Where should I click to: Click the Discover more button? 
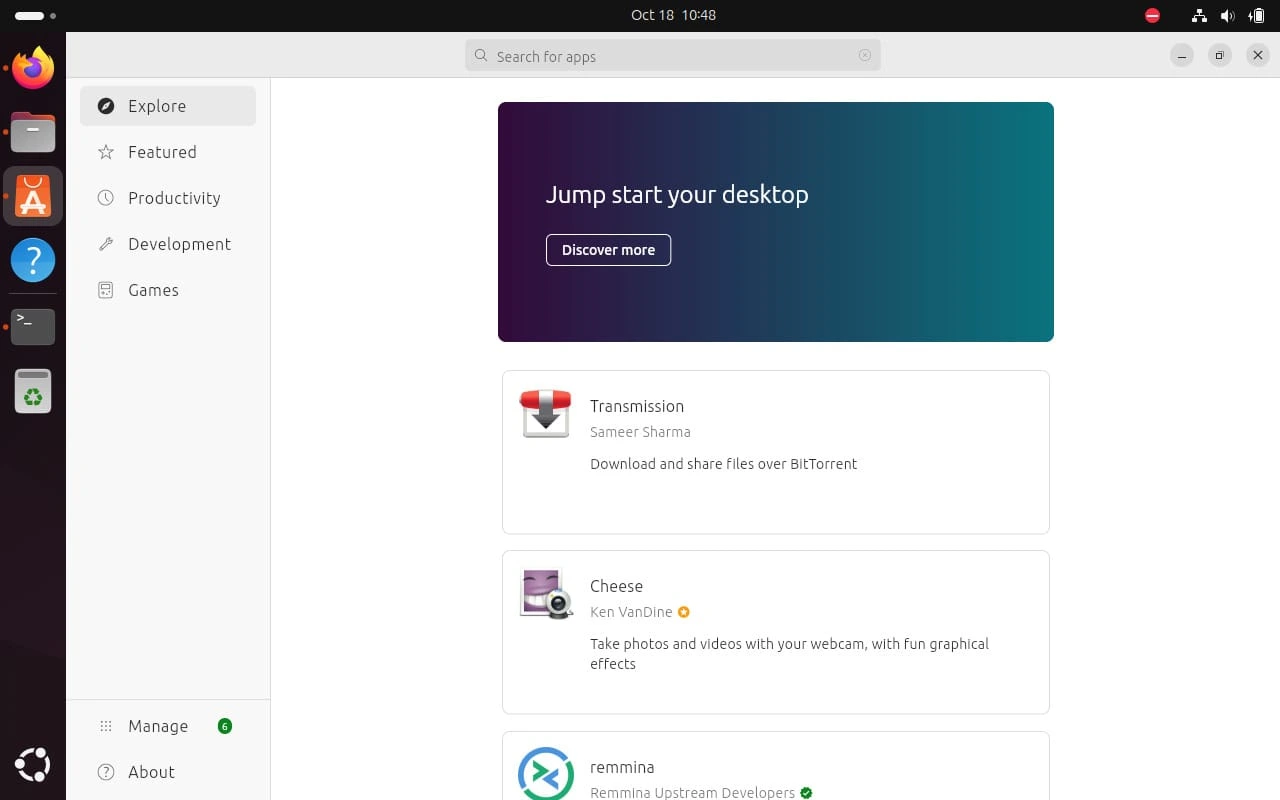(x=608, y=250)
